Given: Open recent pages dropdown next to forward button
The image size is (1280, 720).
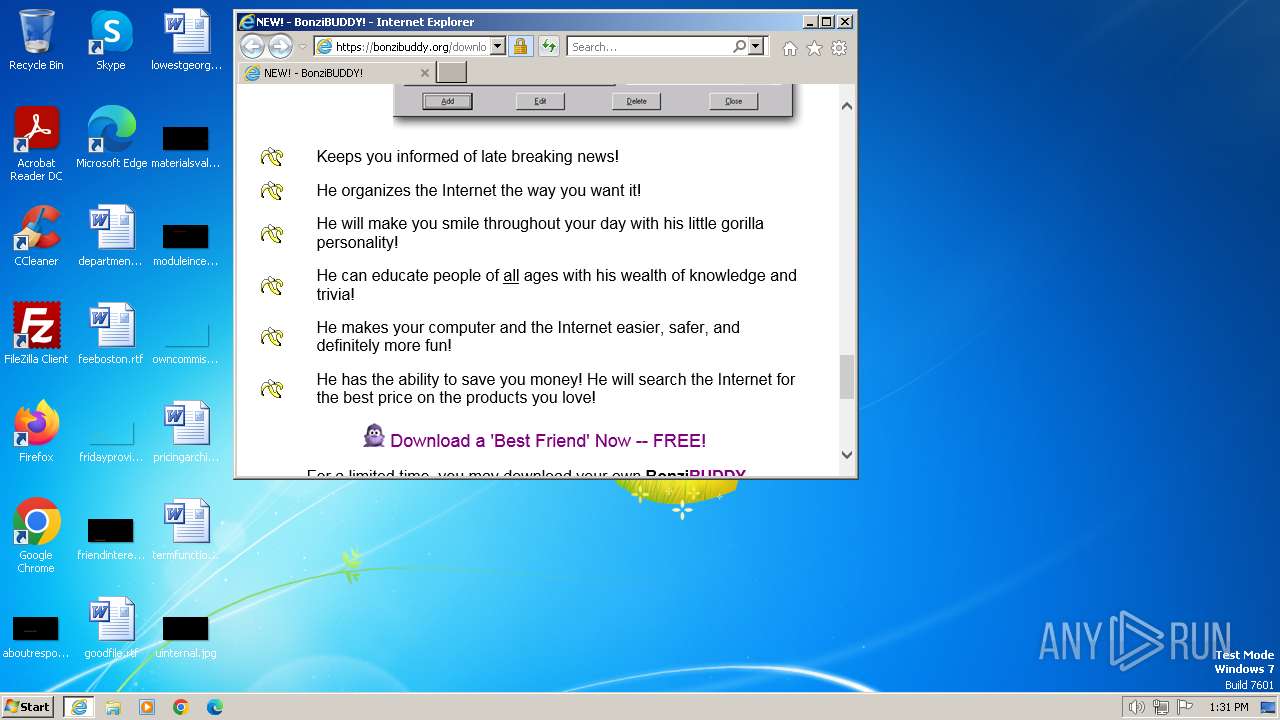Looking at the screenshot, I should tap(303, 47).
